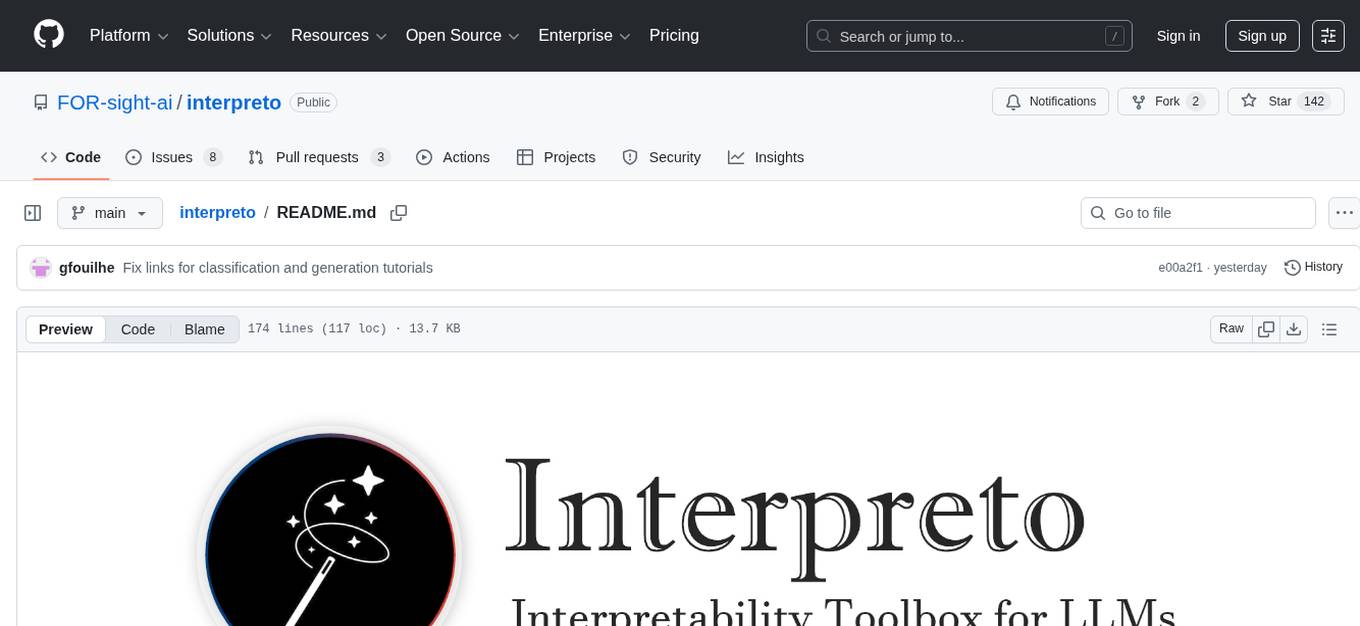The width and height of the screenshot is (1360, 626).
Task: Open the file outline list
Action: (x=1329, y=328)
